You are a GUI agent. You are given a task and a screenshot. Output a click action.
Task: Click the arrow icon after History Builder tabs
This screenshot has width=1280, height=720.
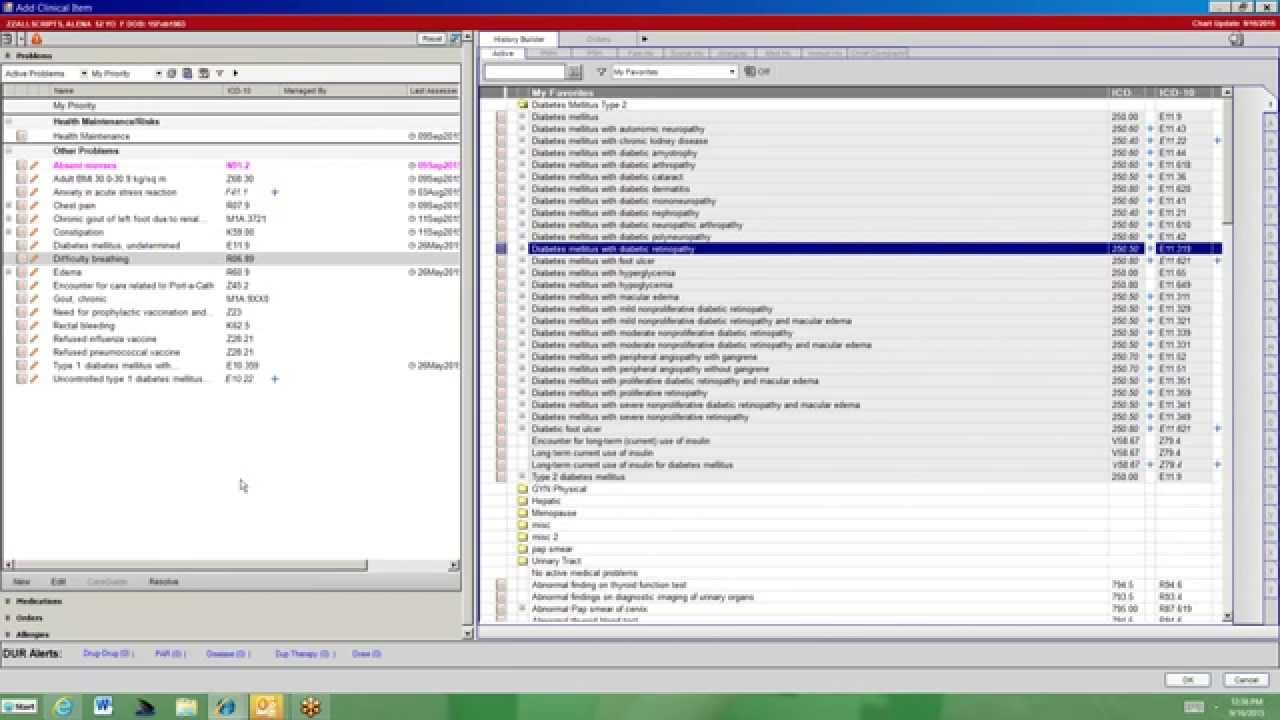644,39
